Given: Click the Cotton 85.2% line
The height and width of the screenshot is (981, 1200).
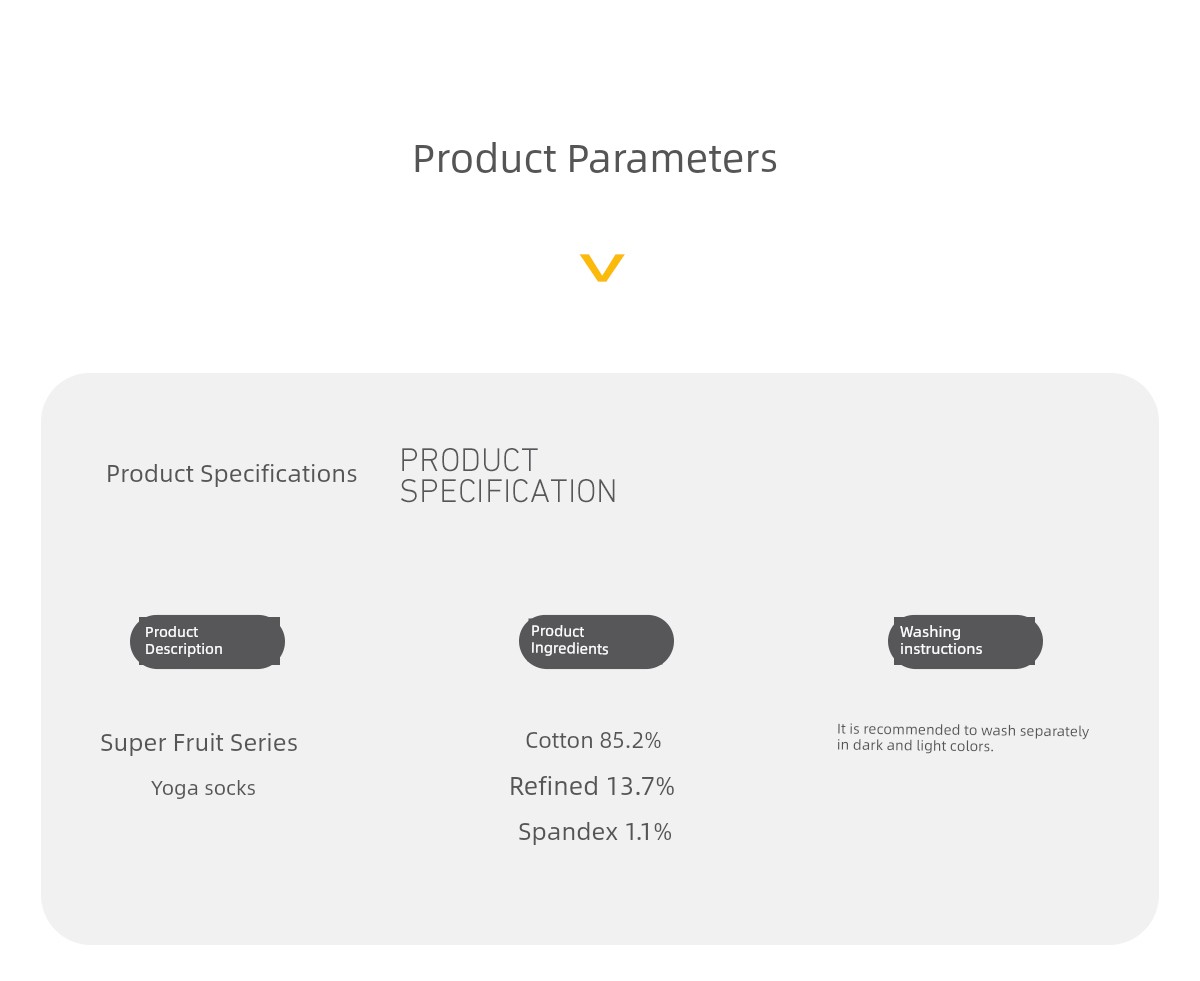Looking at the screenshot, I should click(593, 741).
